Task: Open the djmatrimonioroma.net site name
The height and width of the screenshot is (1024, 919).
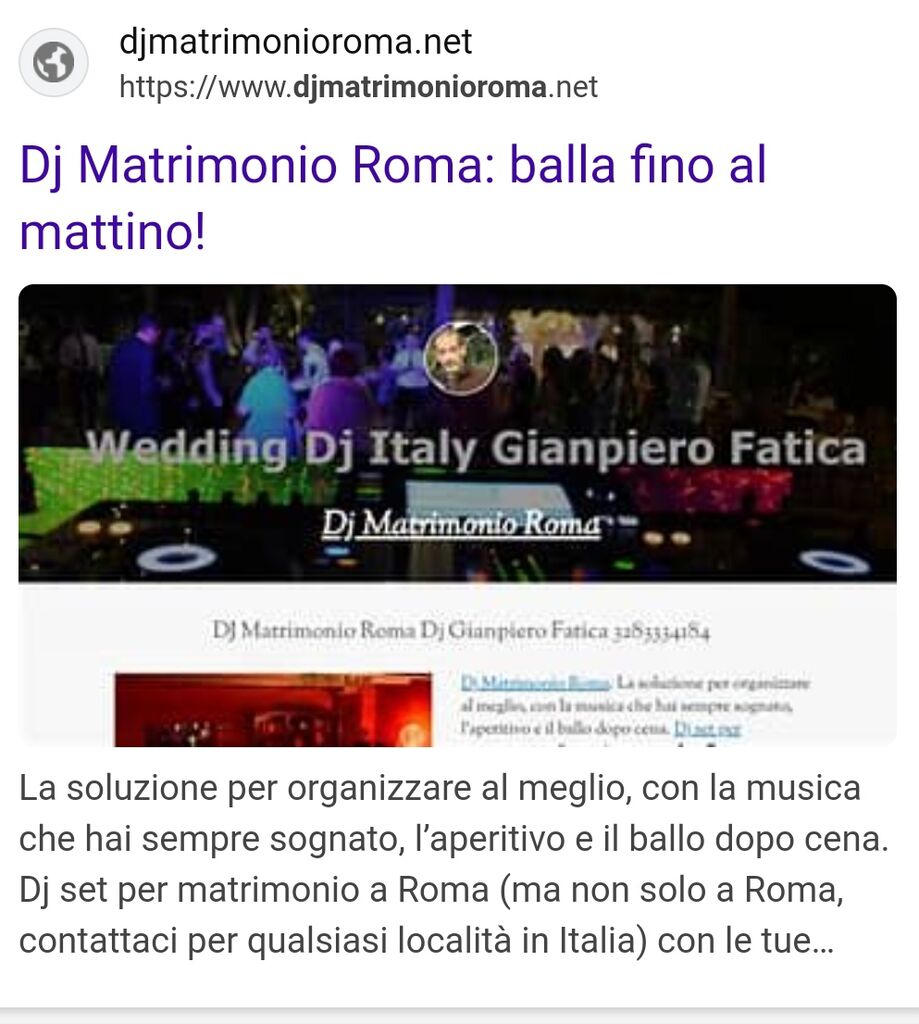Action: point(295,42)
